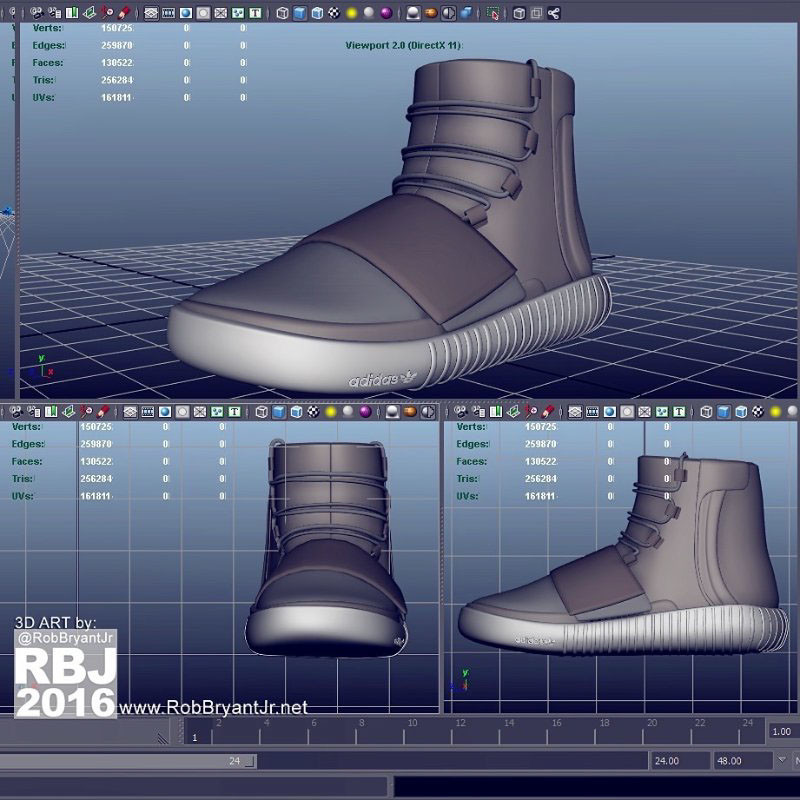Click UVs count 161811 in bottom-right panel

541,496
